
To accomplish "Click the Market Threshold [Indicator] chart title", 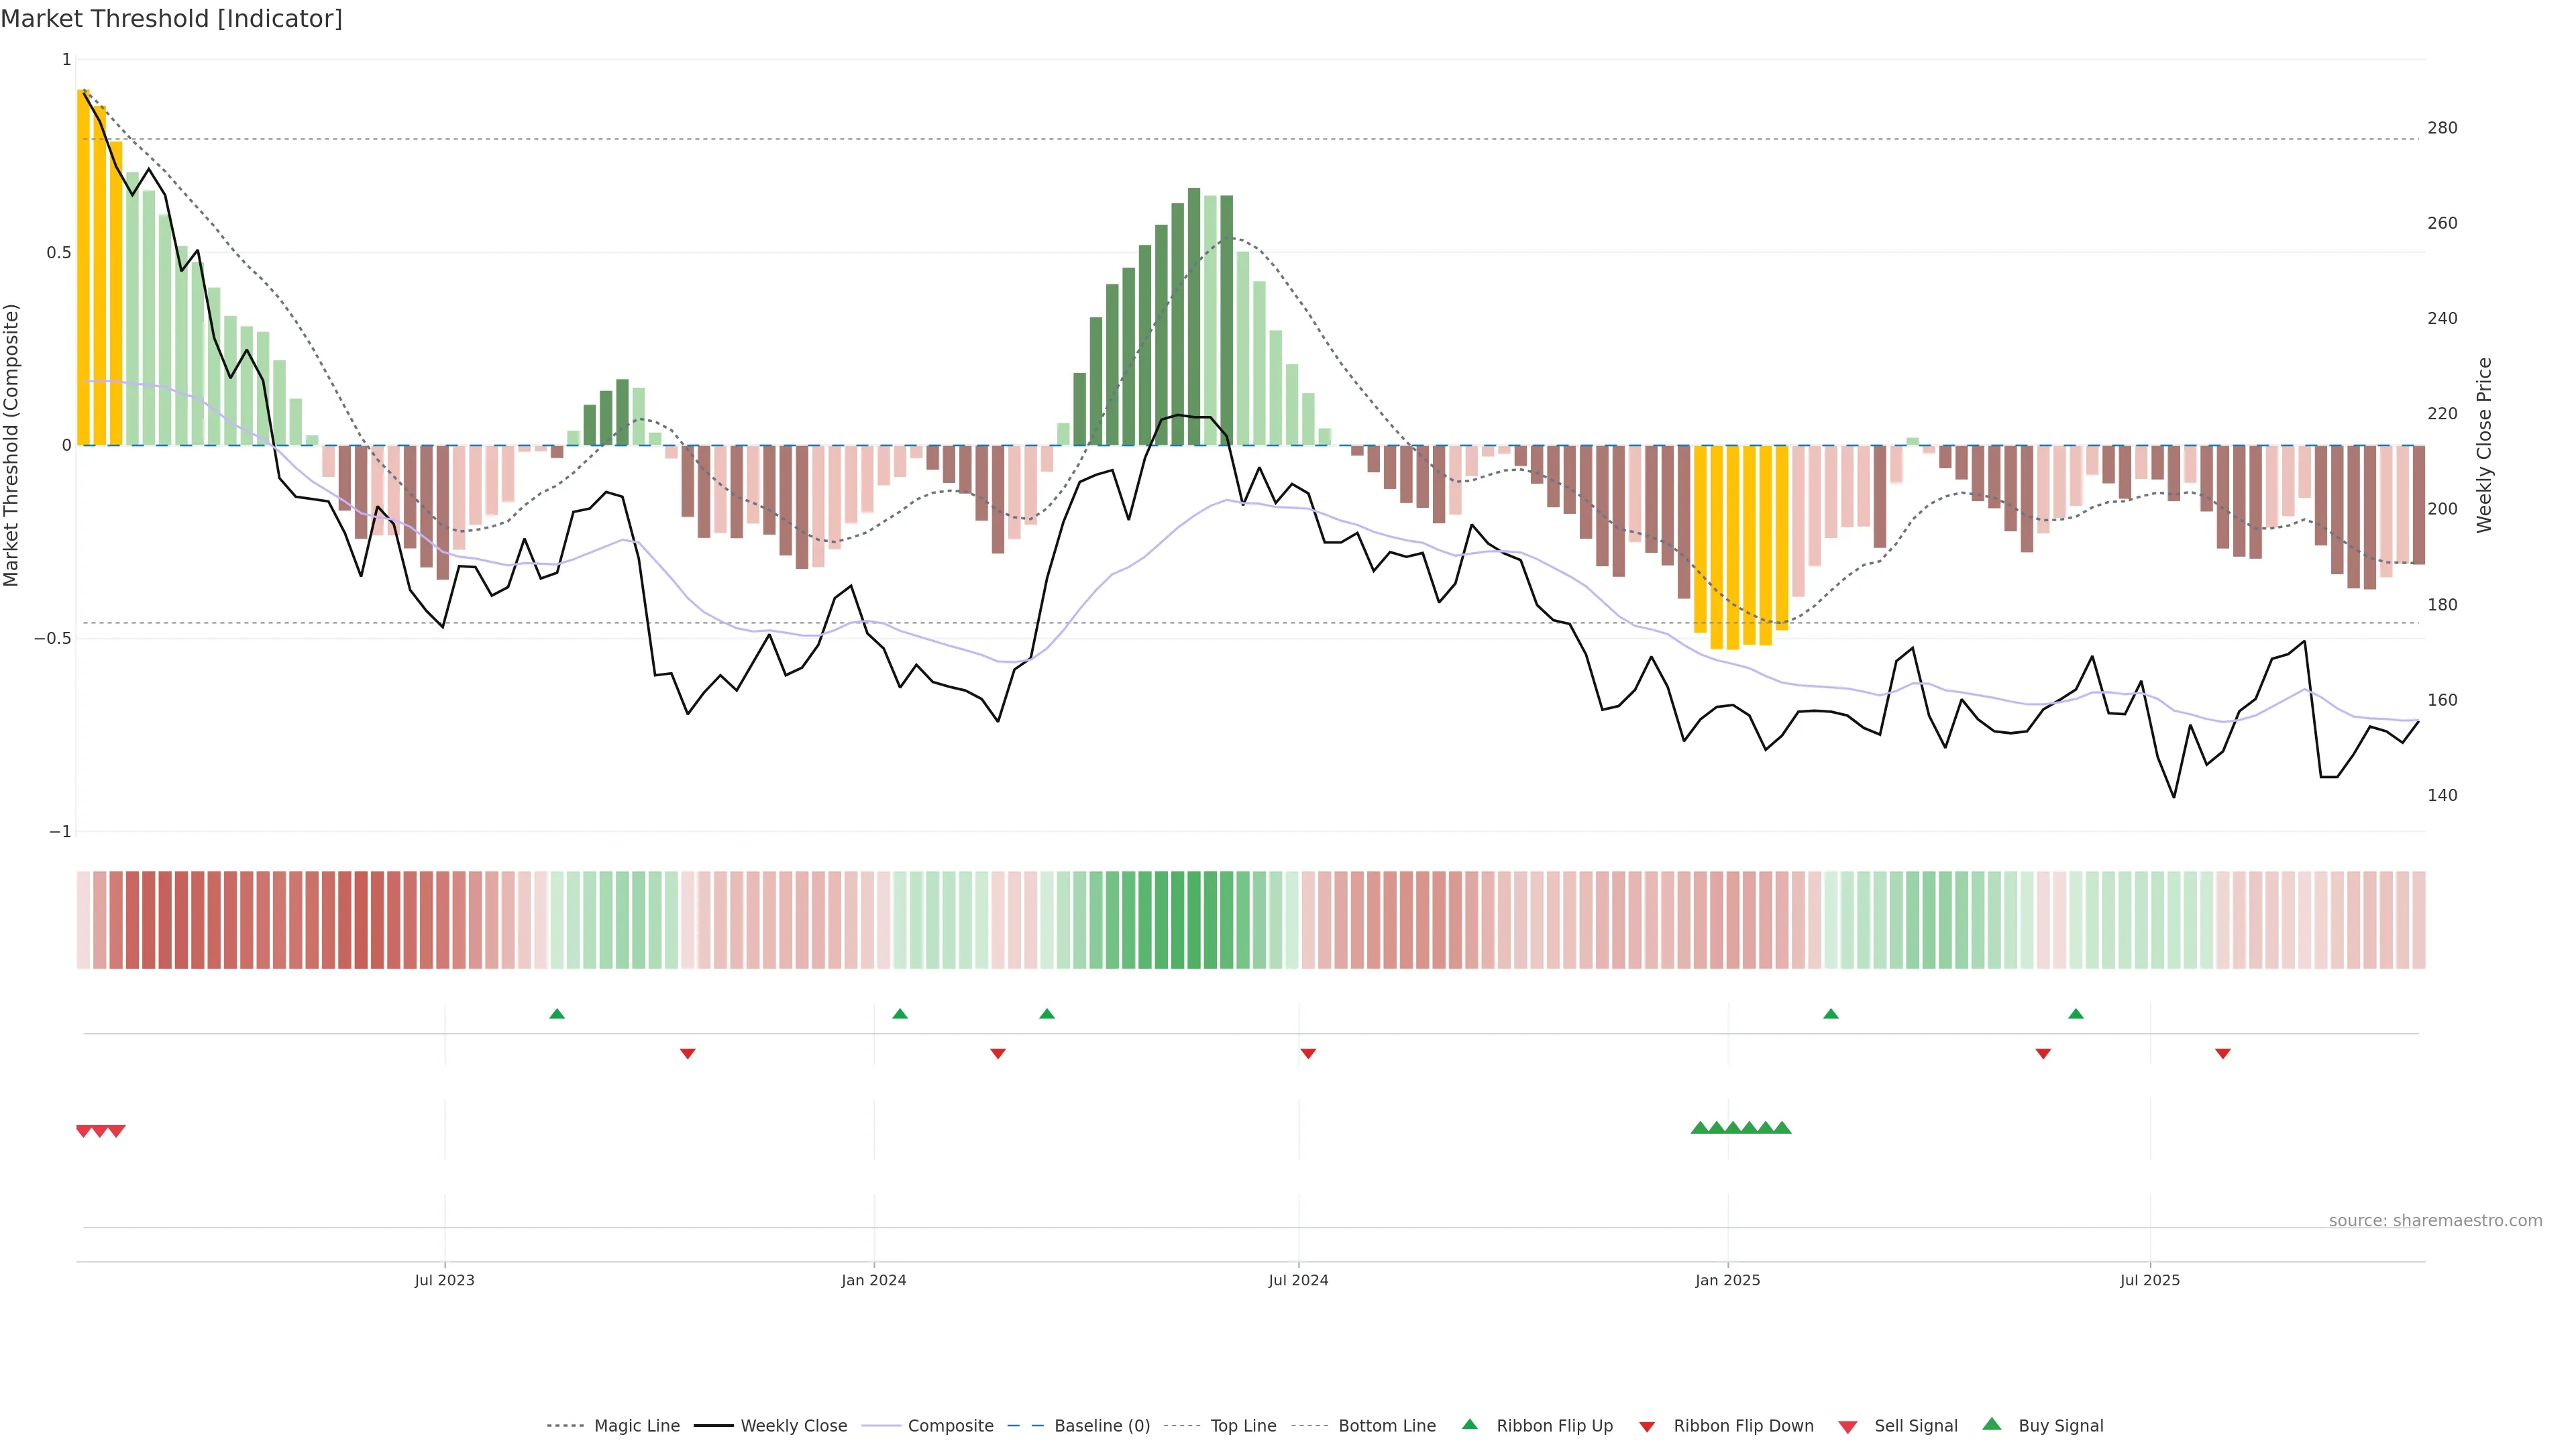I will coord(171,19).
